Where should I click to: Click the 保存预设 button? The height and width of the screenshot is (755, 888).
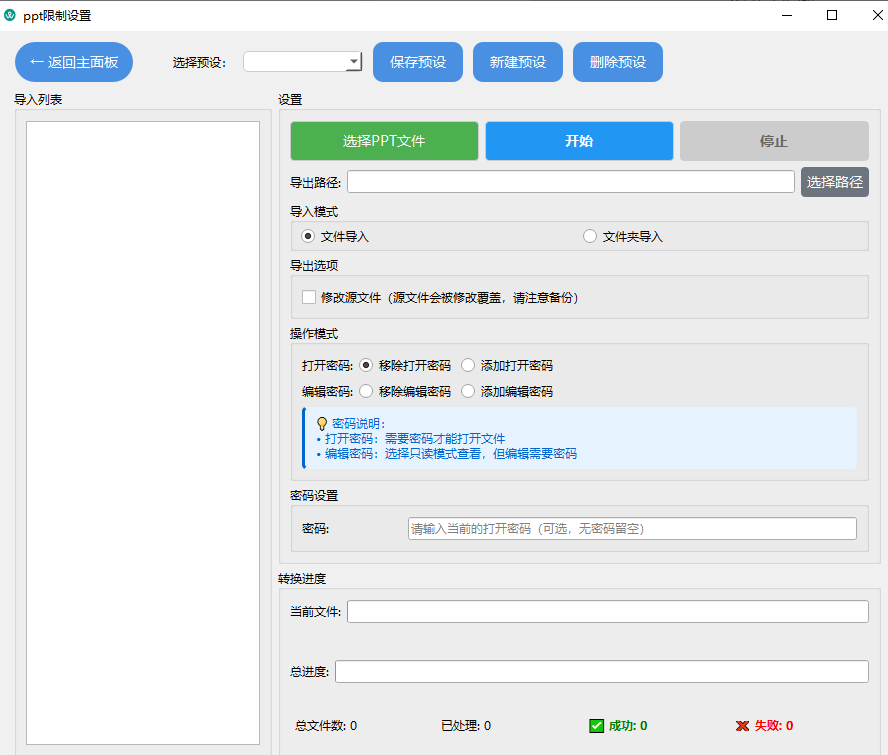418,61
